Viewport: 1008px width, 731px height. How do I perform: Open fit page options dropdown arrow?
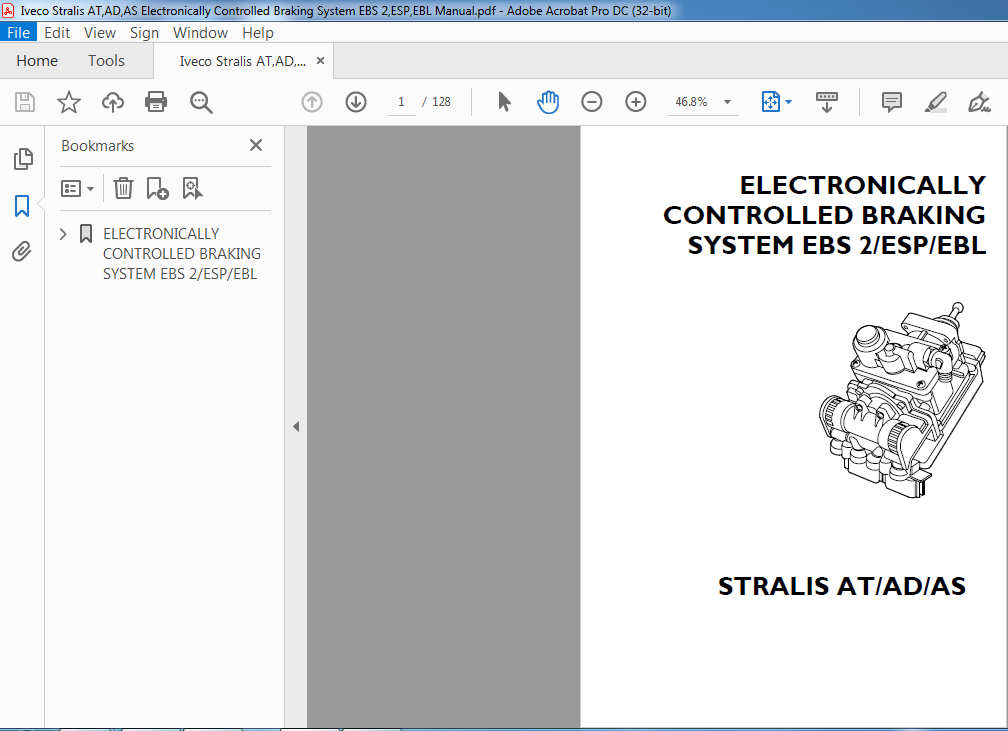point(789,102)
